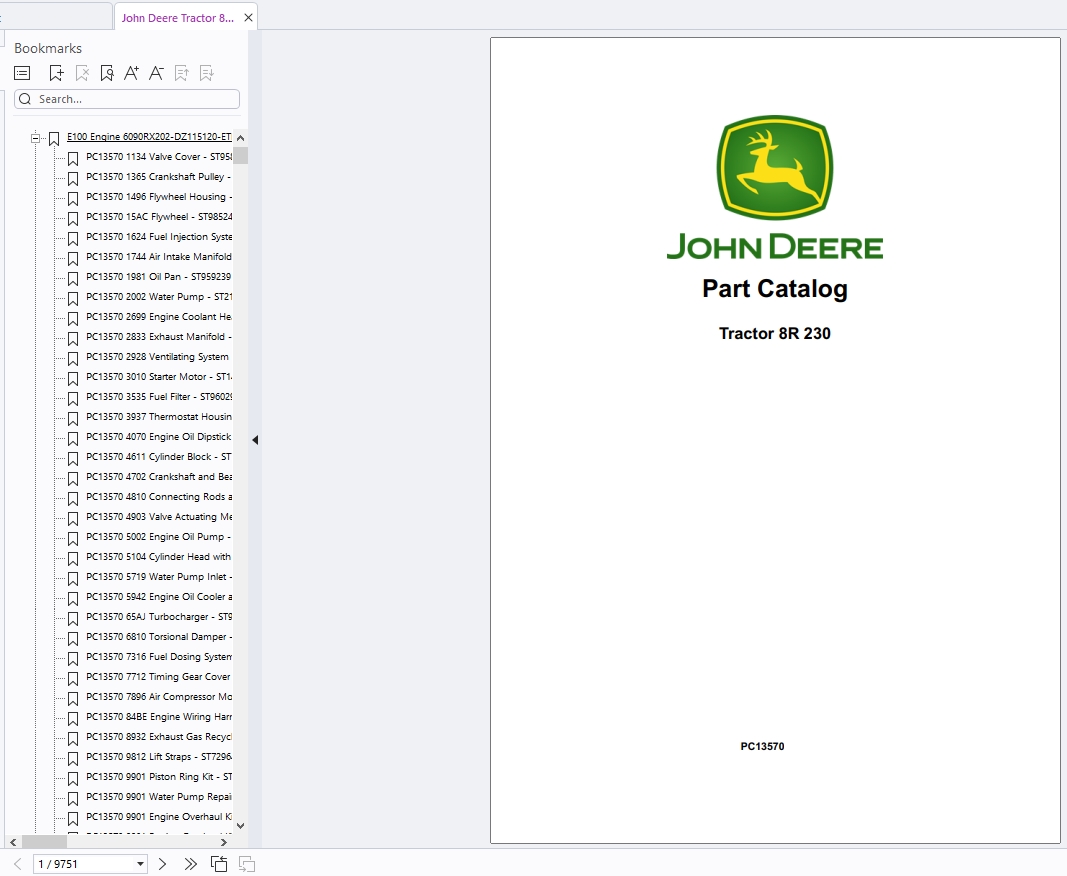This screenshot has width=1067, height=876.
Task: Click the bookmarks scroll up arrow
Action: 240,137
